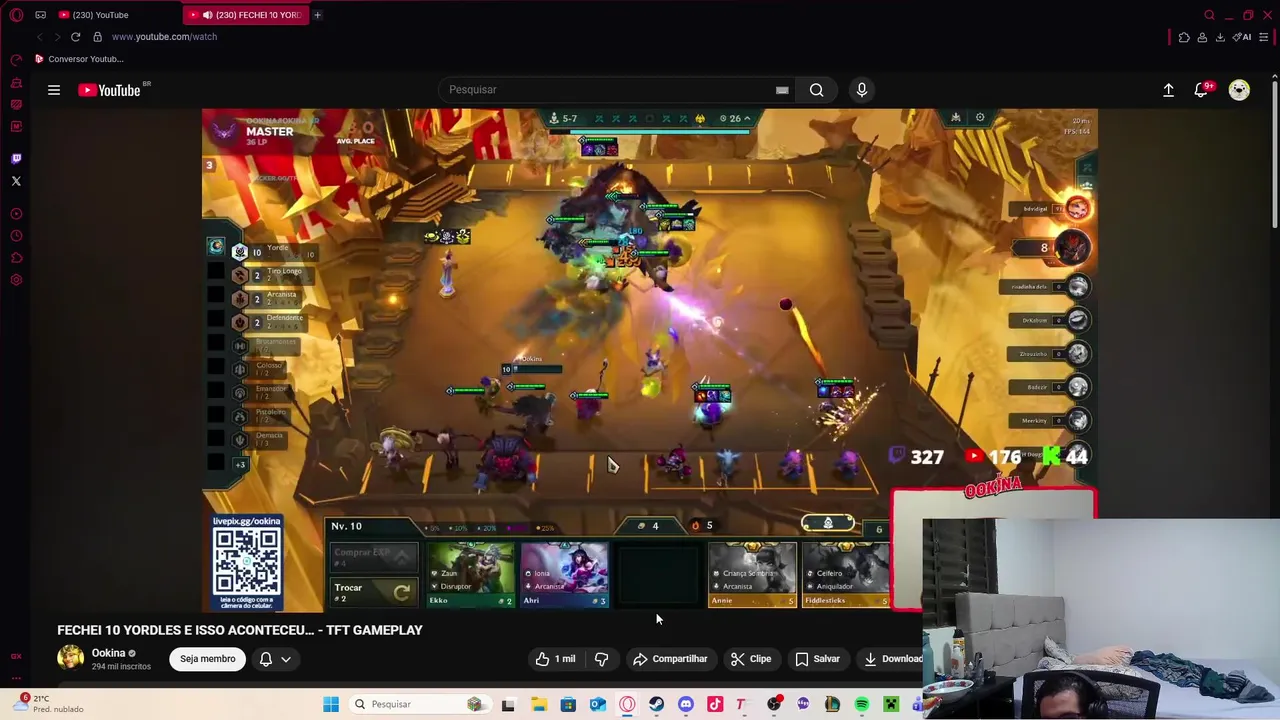Expand the notification bell dropdown for channel

pos(275,659)
